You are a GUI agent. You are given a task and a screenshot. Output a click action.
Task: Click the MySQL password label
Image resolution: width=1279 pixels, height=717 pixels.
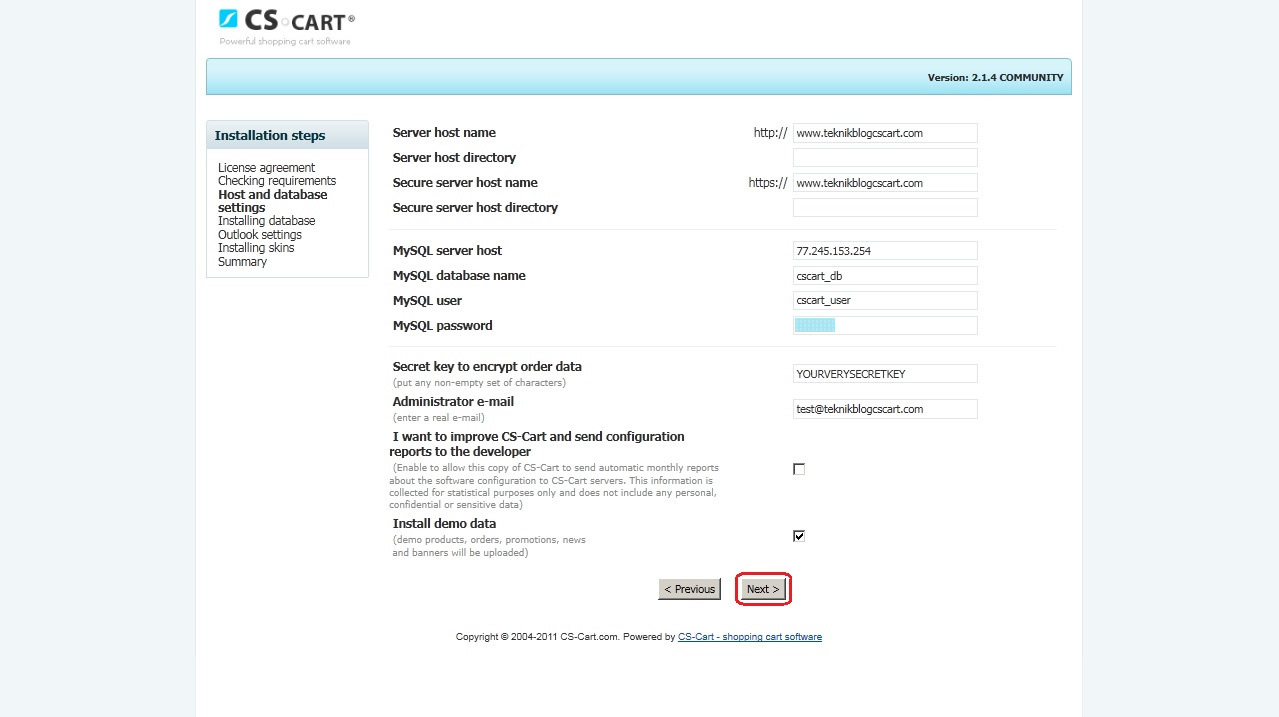[443, 326]
